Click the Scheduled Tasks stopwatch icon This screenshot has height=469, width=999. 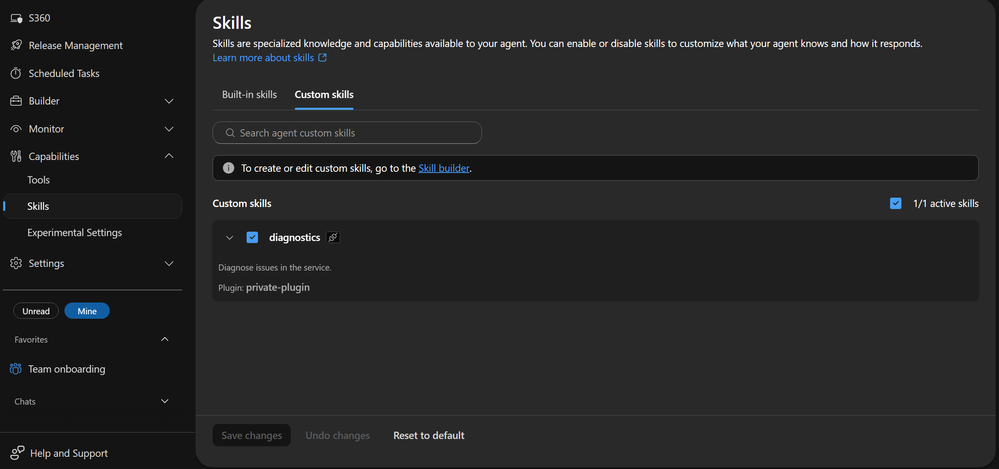click(x=17, y=73)
